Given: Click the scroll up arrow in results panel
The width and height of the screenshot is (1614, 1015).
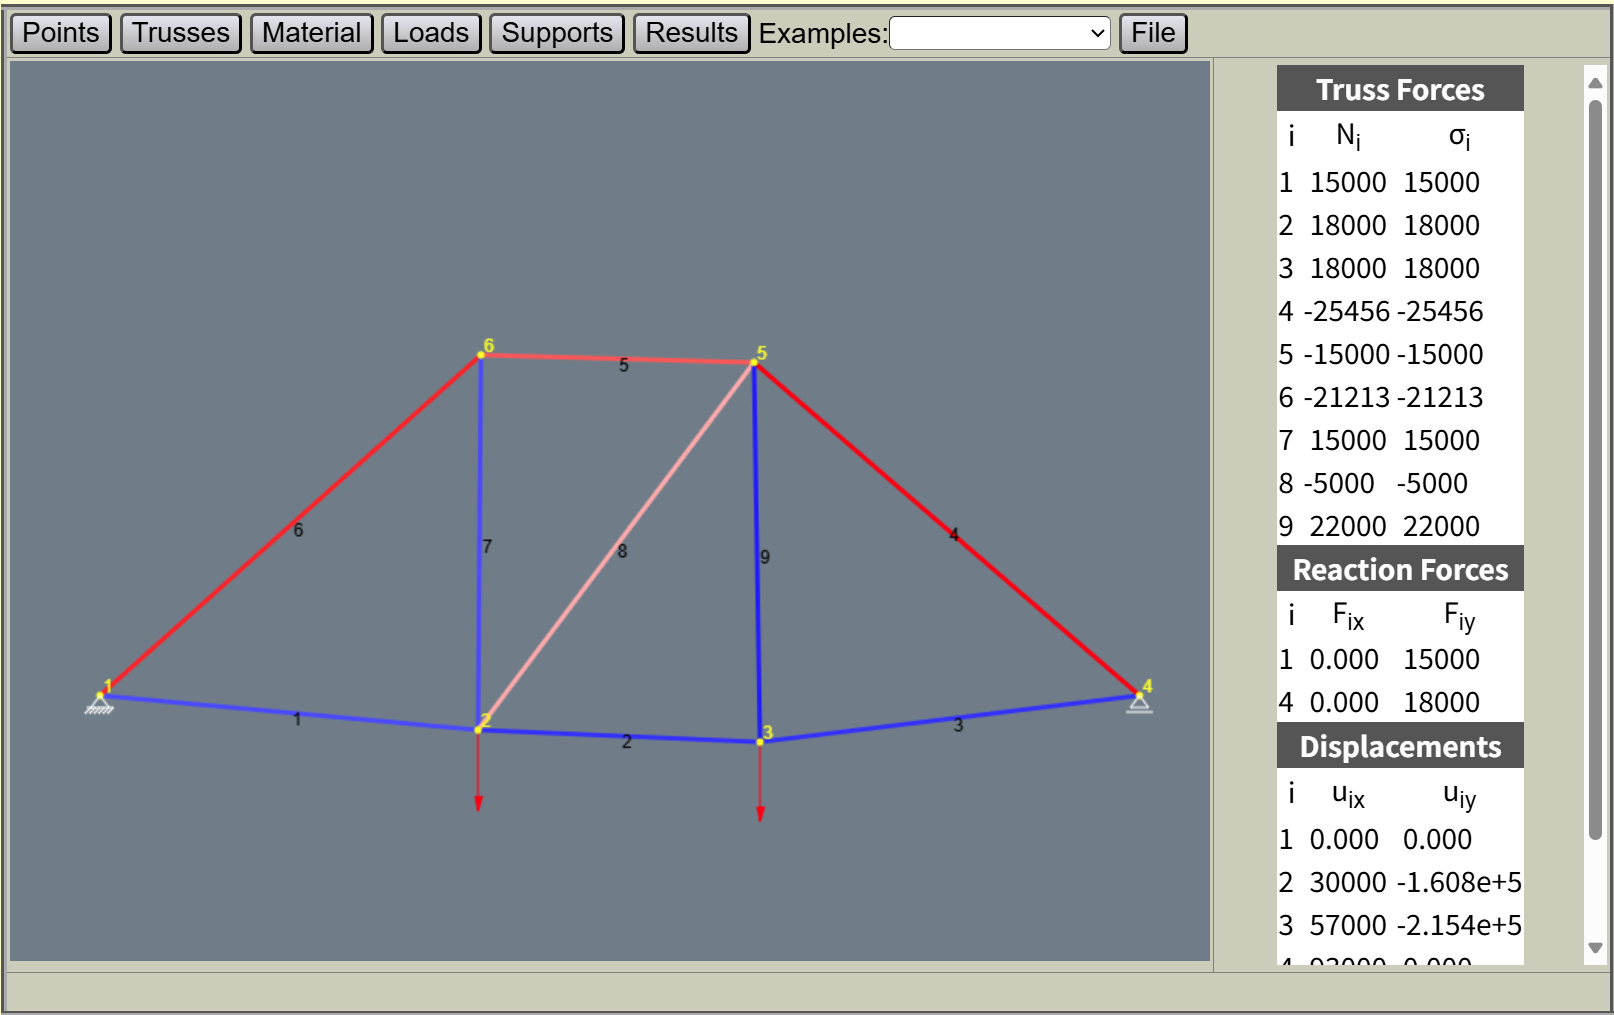Looking at the screenshot, I should click(1595, 83).
